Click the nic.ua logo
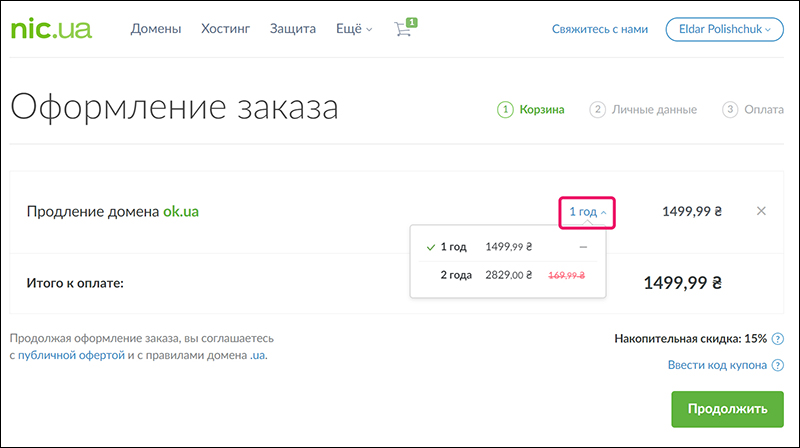The image size is (800, 448). click(50, 29)
